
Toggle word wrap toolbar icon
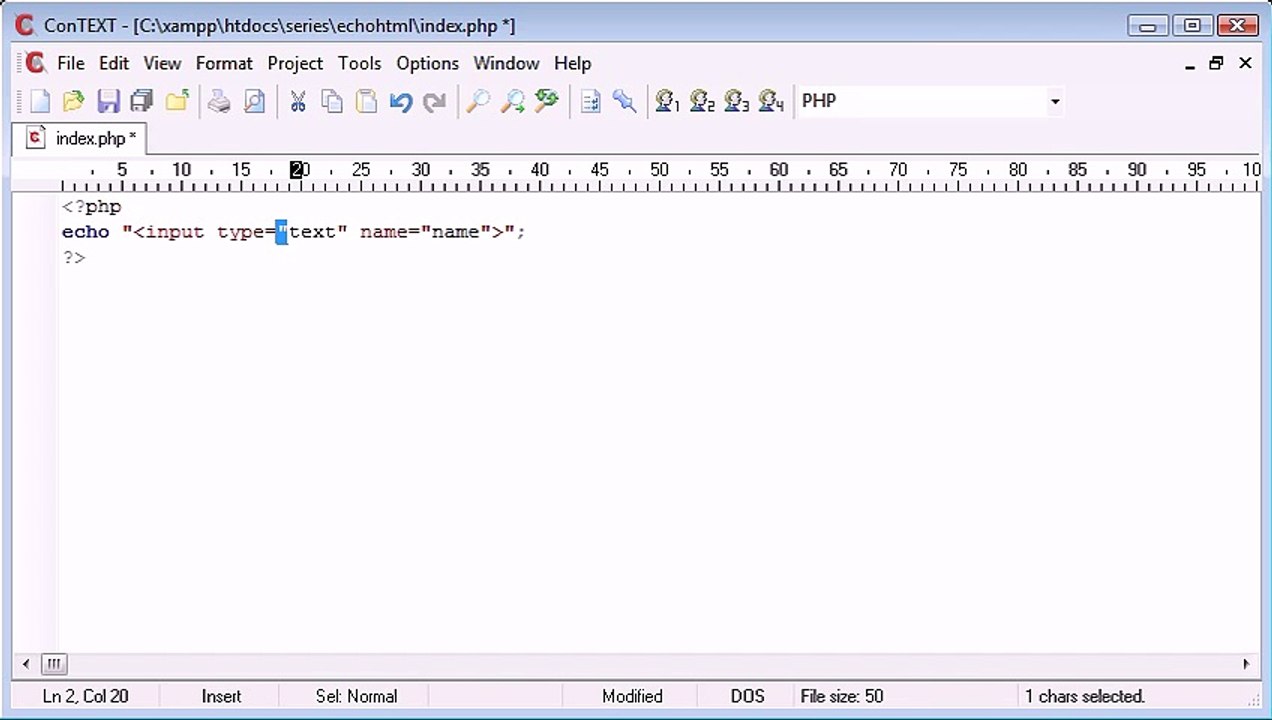(590, 101)
